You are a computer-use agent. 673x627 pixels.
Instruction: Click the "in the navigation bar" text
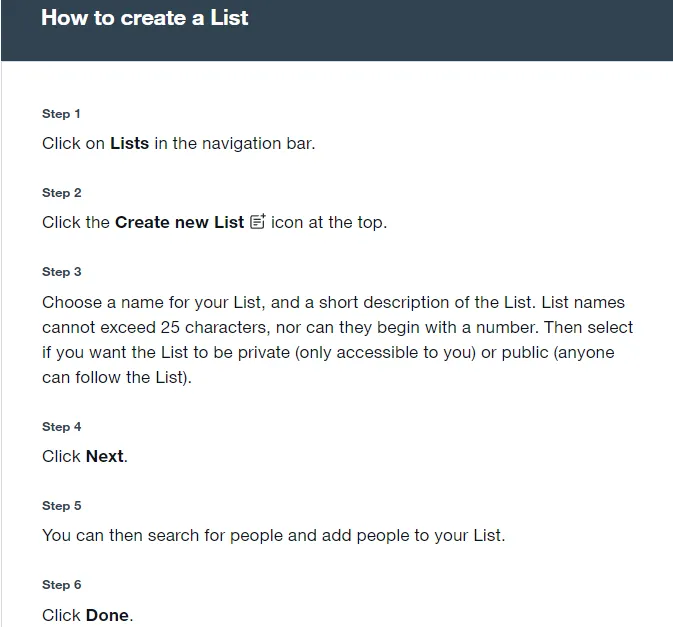click(234, 143)
